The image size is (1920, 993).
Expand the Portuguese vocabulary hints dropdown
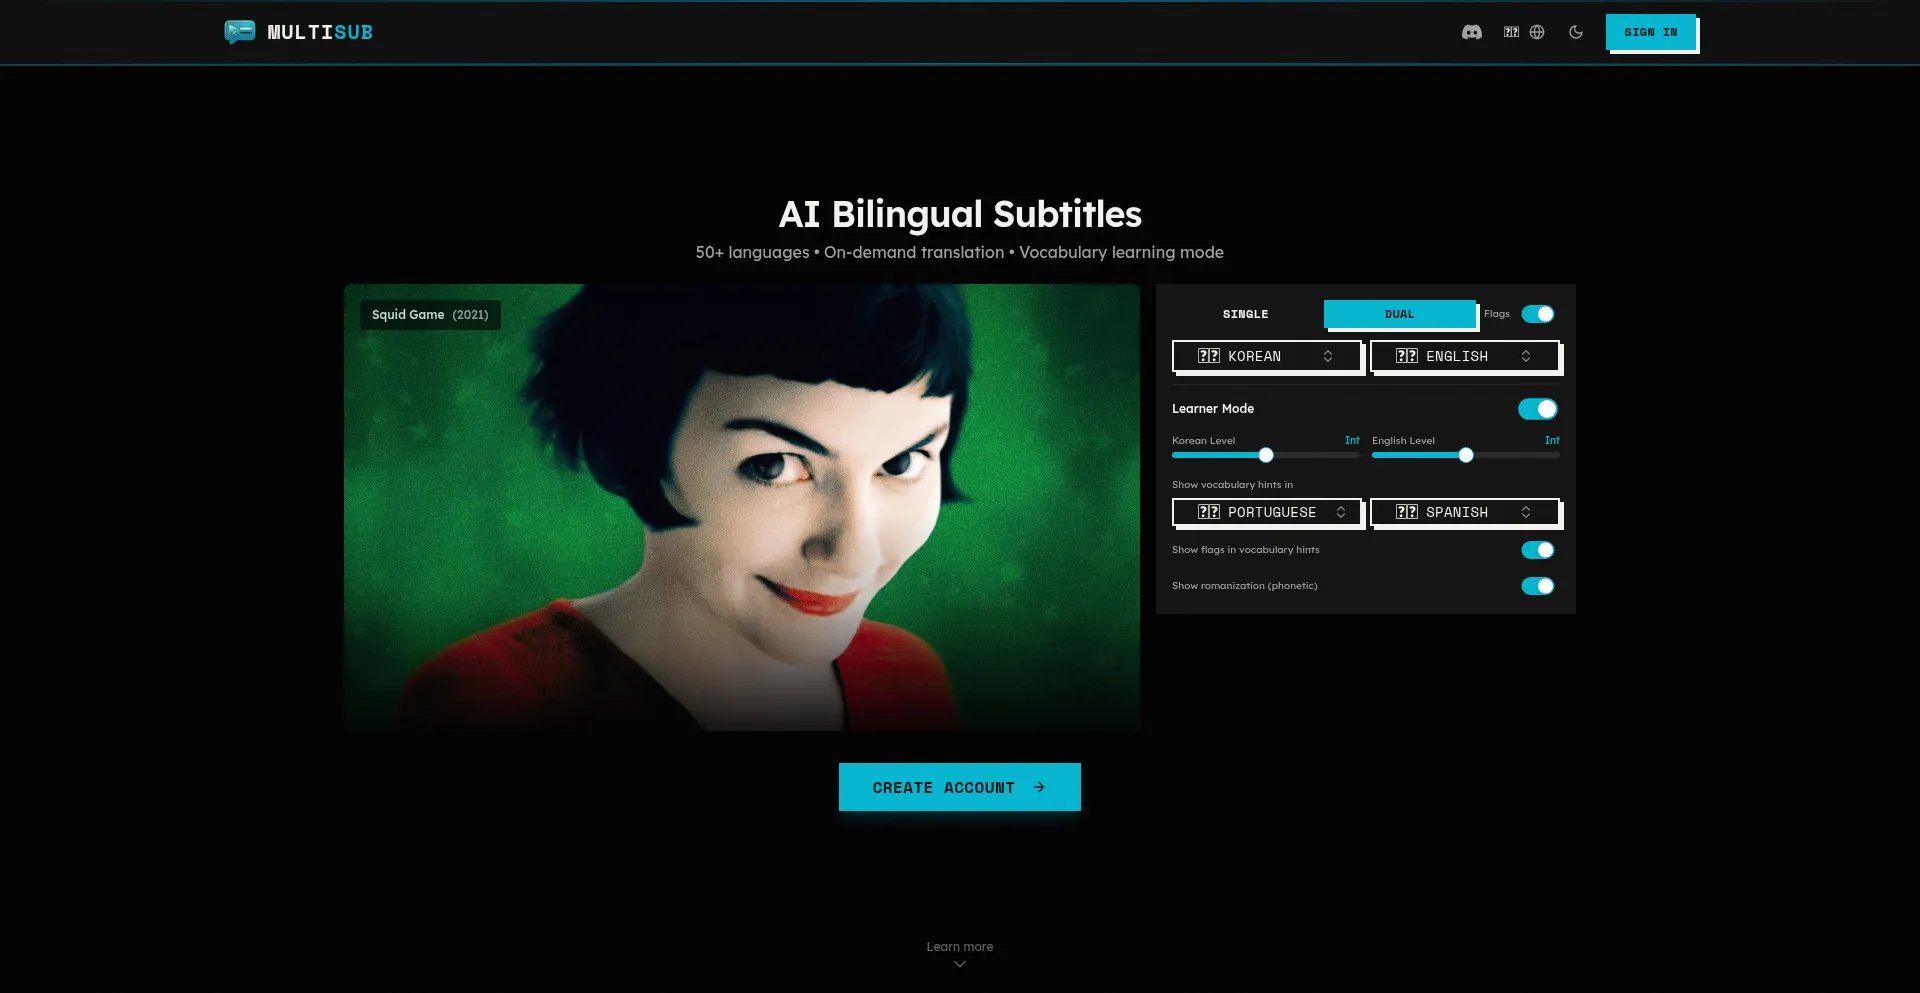point(1266,512)
